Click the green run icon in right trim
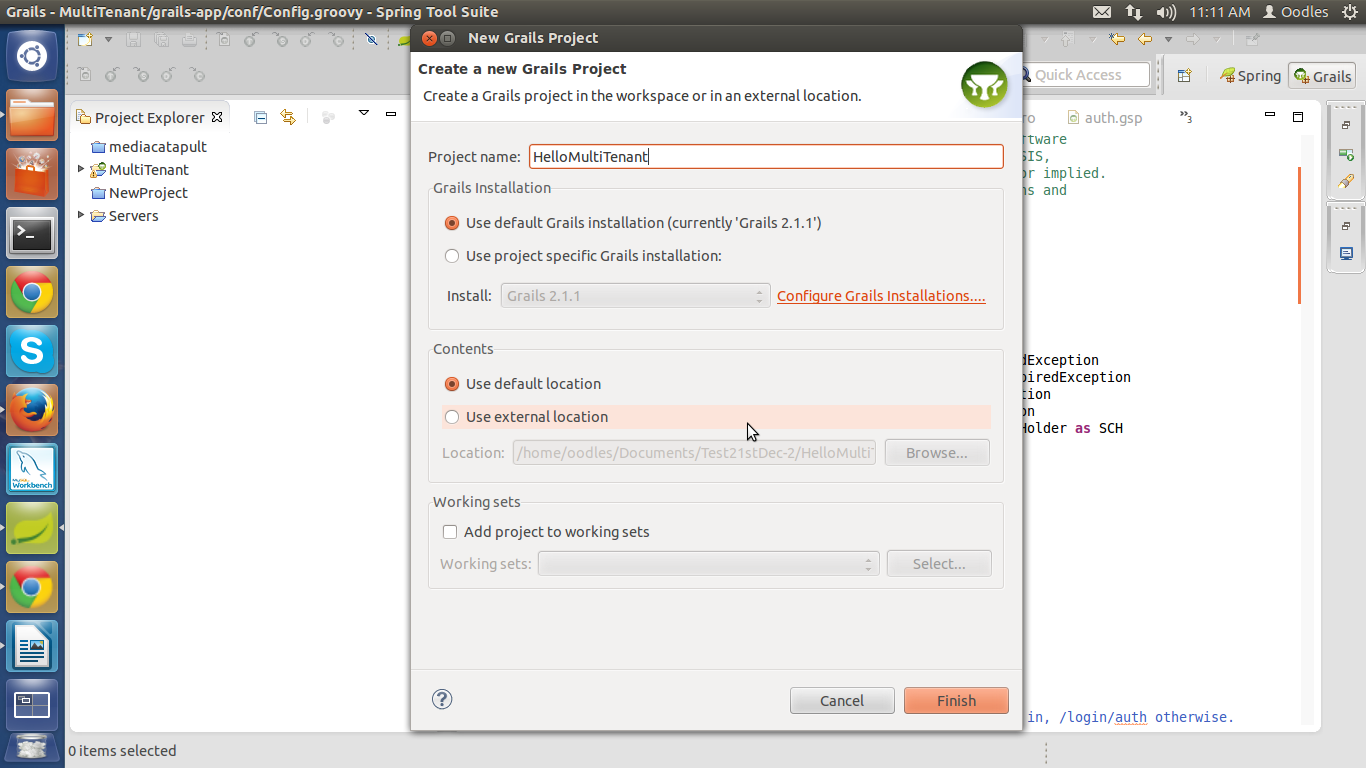The image size is (1366, 768). [1346, 154]
